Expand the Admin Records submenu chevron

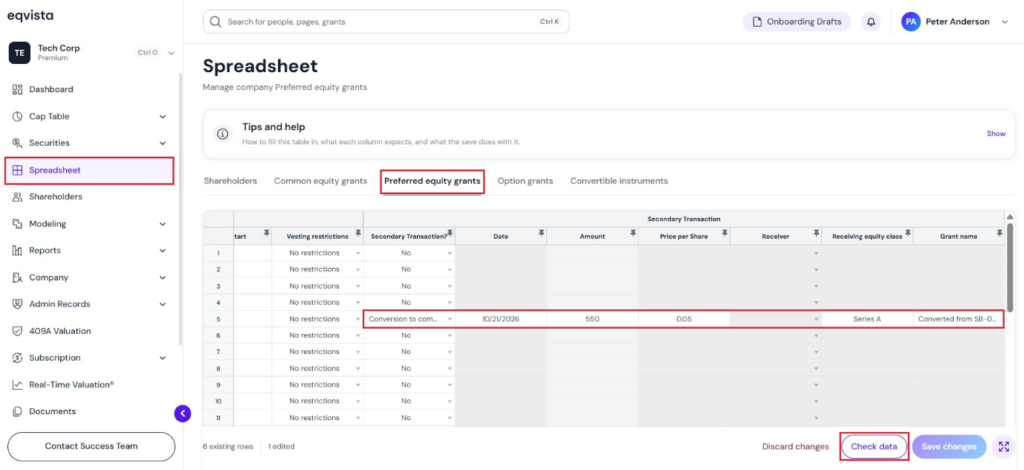pyautogui.click(x=163, y=304)
